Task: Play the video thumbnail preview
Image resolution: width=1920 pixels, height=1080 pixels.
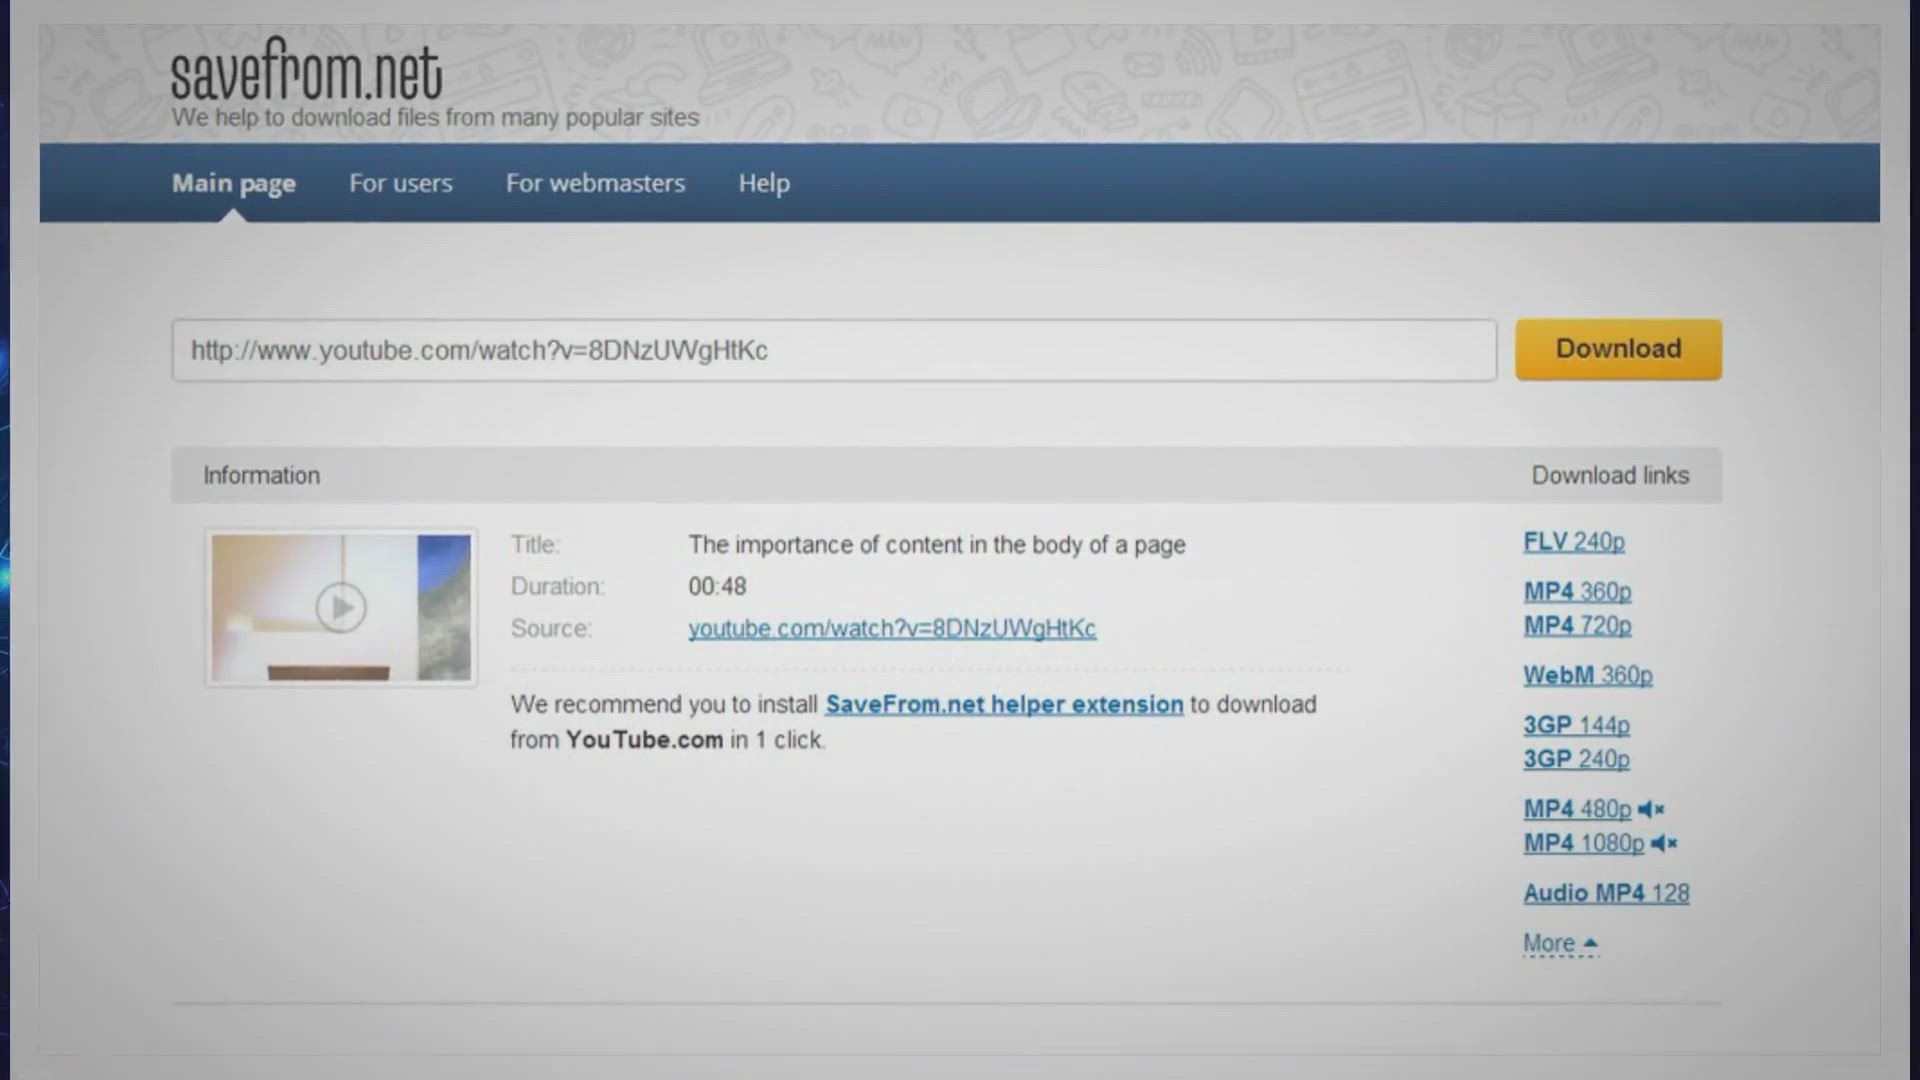Action: (x=341, y=607)
